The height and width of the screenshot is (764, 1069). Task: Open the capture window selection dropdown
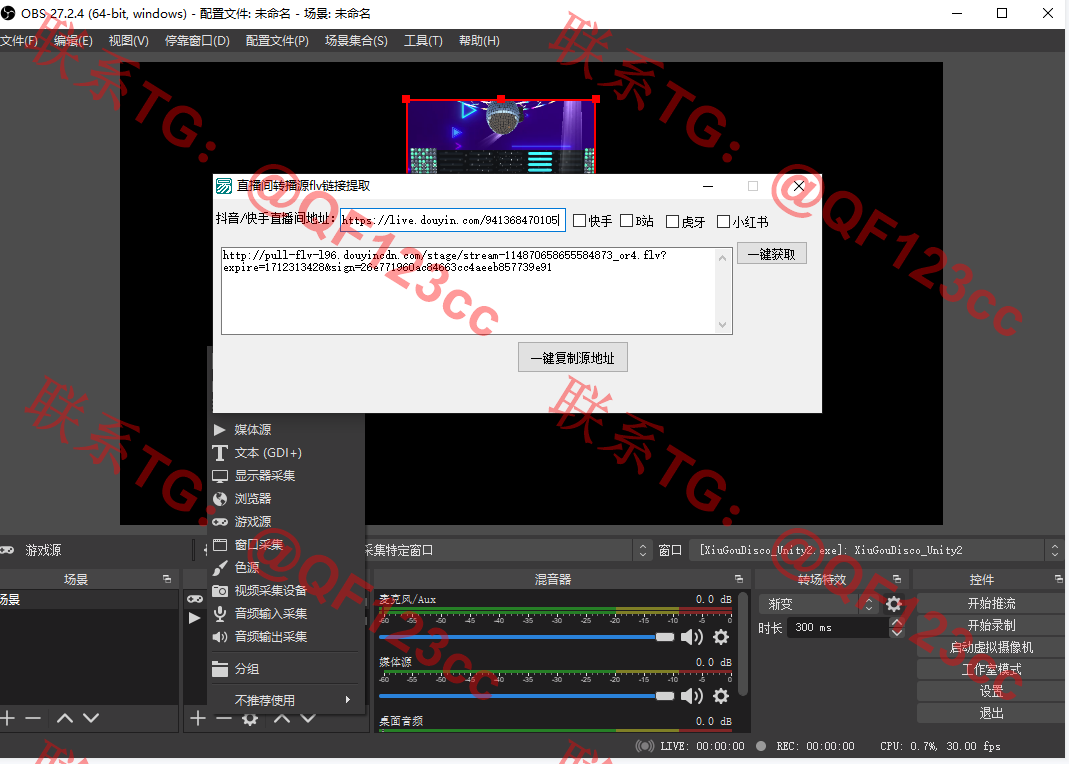[875, 550]
